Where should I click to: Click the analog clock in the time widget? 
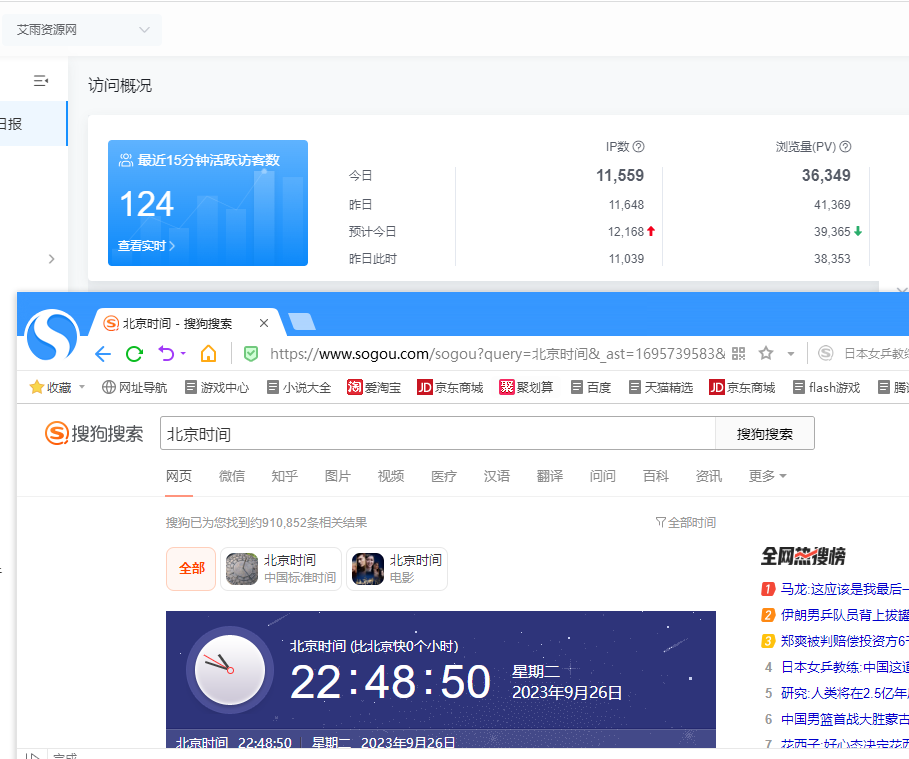point(230,670)
